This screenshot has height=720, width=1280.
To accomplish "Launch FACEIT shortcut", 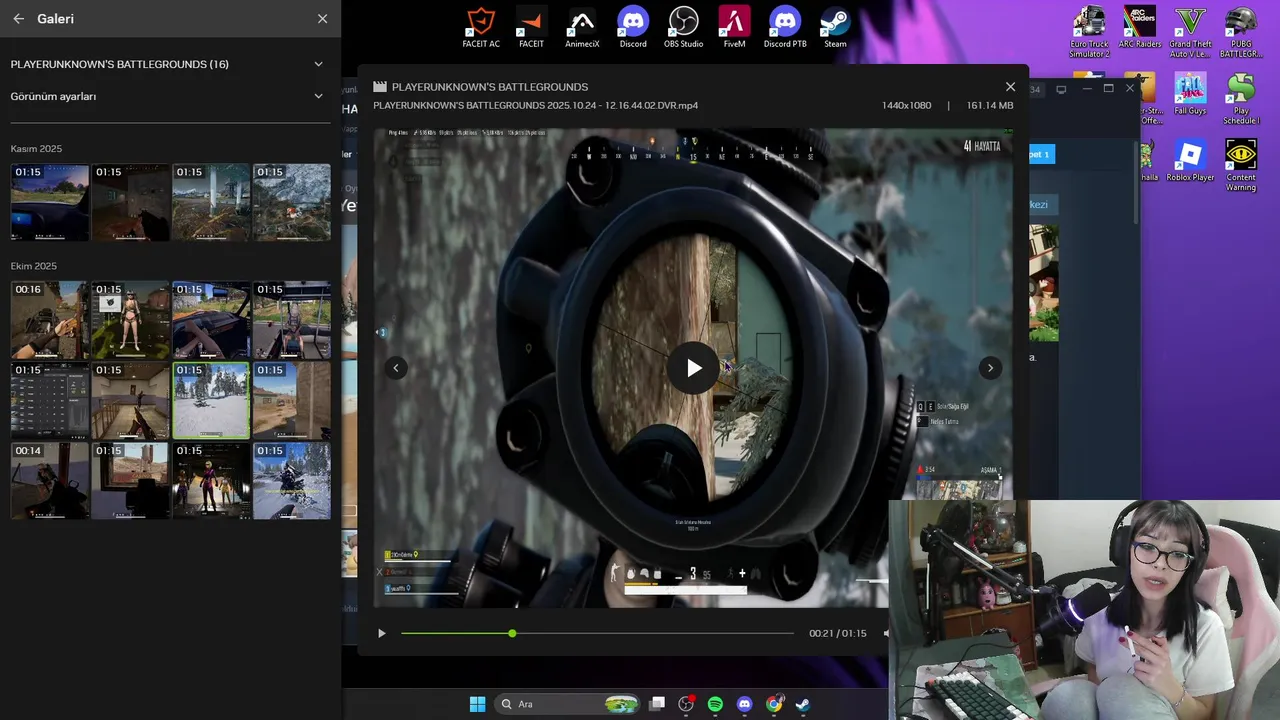I will coord(531,27).
